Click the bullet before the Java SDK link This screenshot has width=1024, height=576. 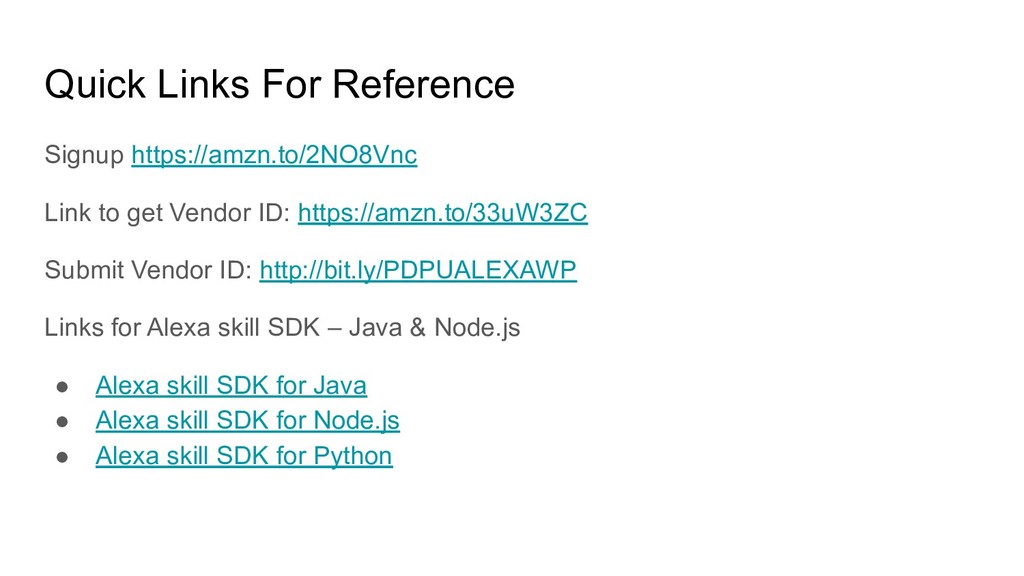[x=62, y=387]
